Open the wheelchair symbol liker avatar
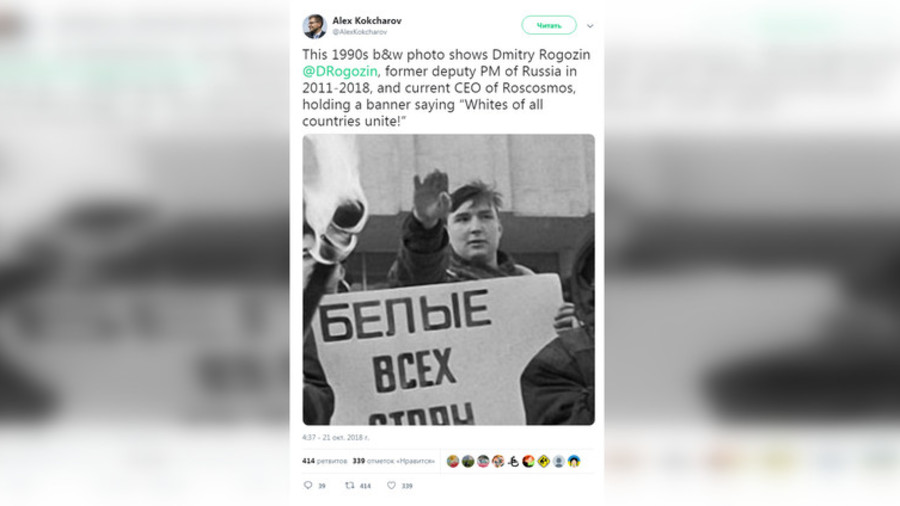This screenshot has height=506, width=900. [x=513, y=461]
